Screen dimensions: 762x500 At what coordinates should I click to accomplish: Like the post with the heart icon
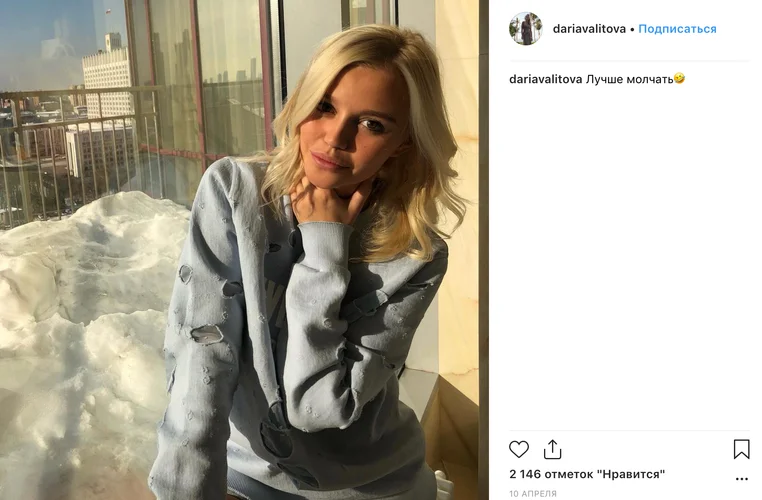click(x=519, y=449)
